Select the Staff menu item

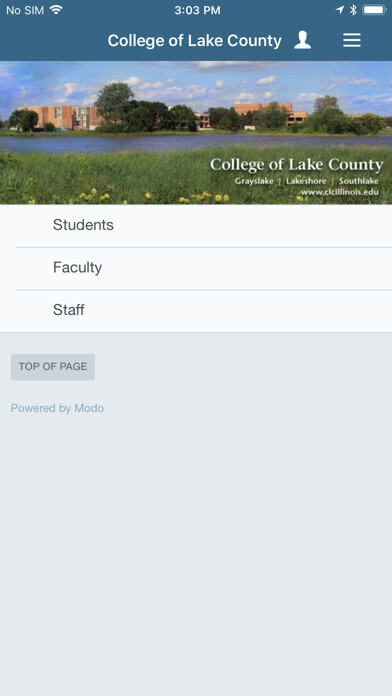196,310
